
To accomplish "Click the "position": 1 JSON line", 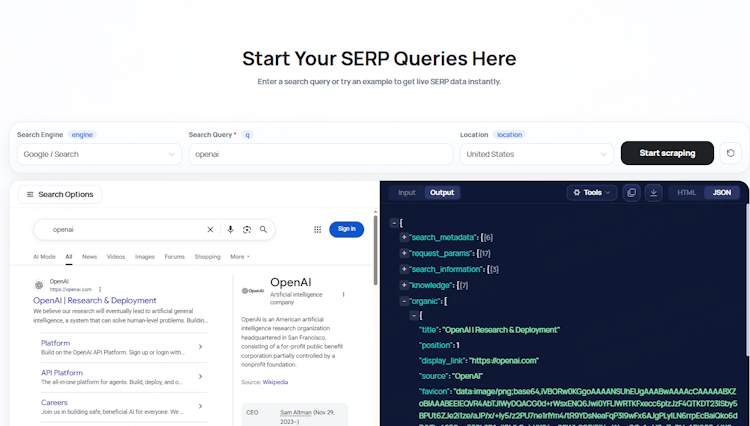I will [439, 345].
